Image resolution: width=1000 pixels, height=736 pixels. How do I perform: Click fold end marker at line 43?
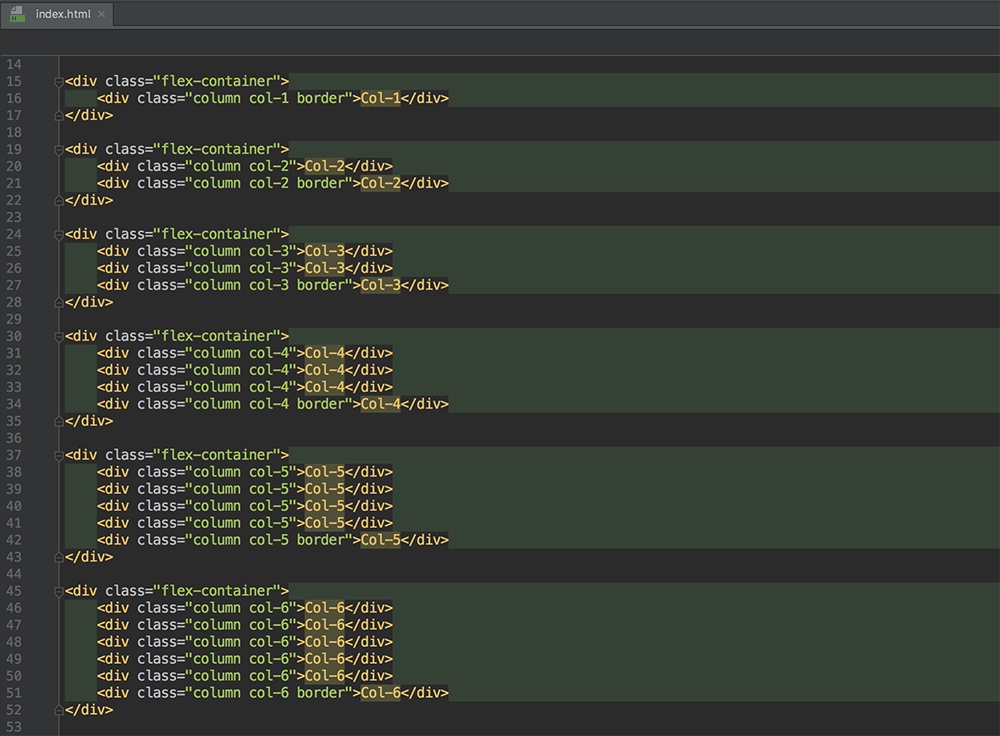(x=59, y=557)
